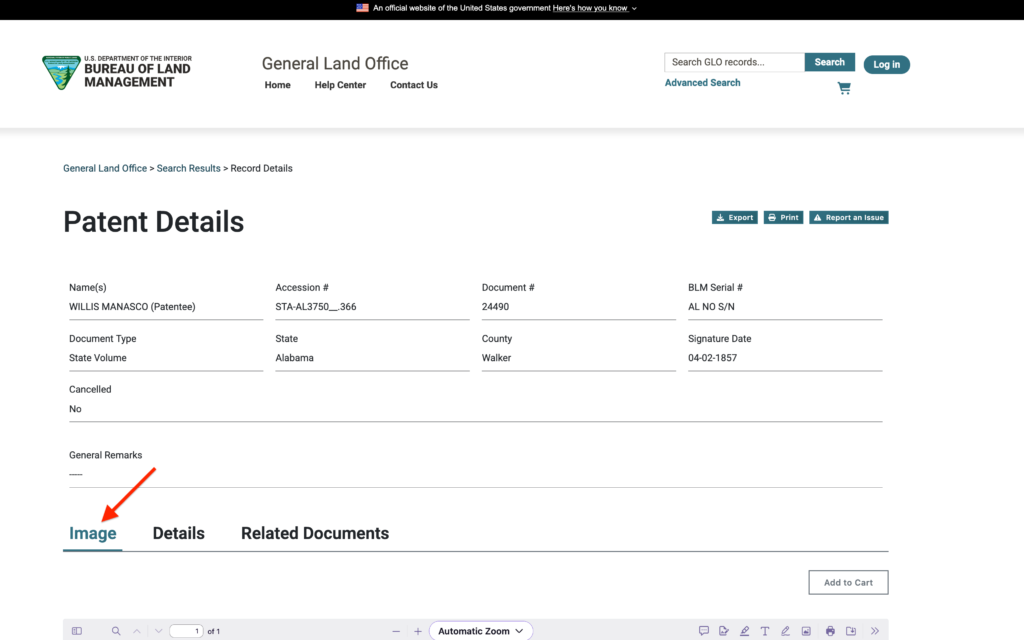Open the Help Center page
1024x640 pixels.
(x=340, y=85)
